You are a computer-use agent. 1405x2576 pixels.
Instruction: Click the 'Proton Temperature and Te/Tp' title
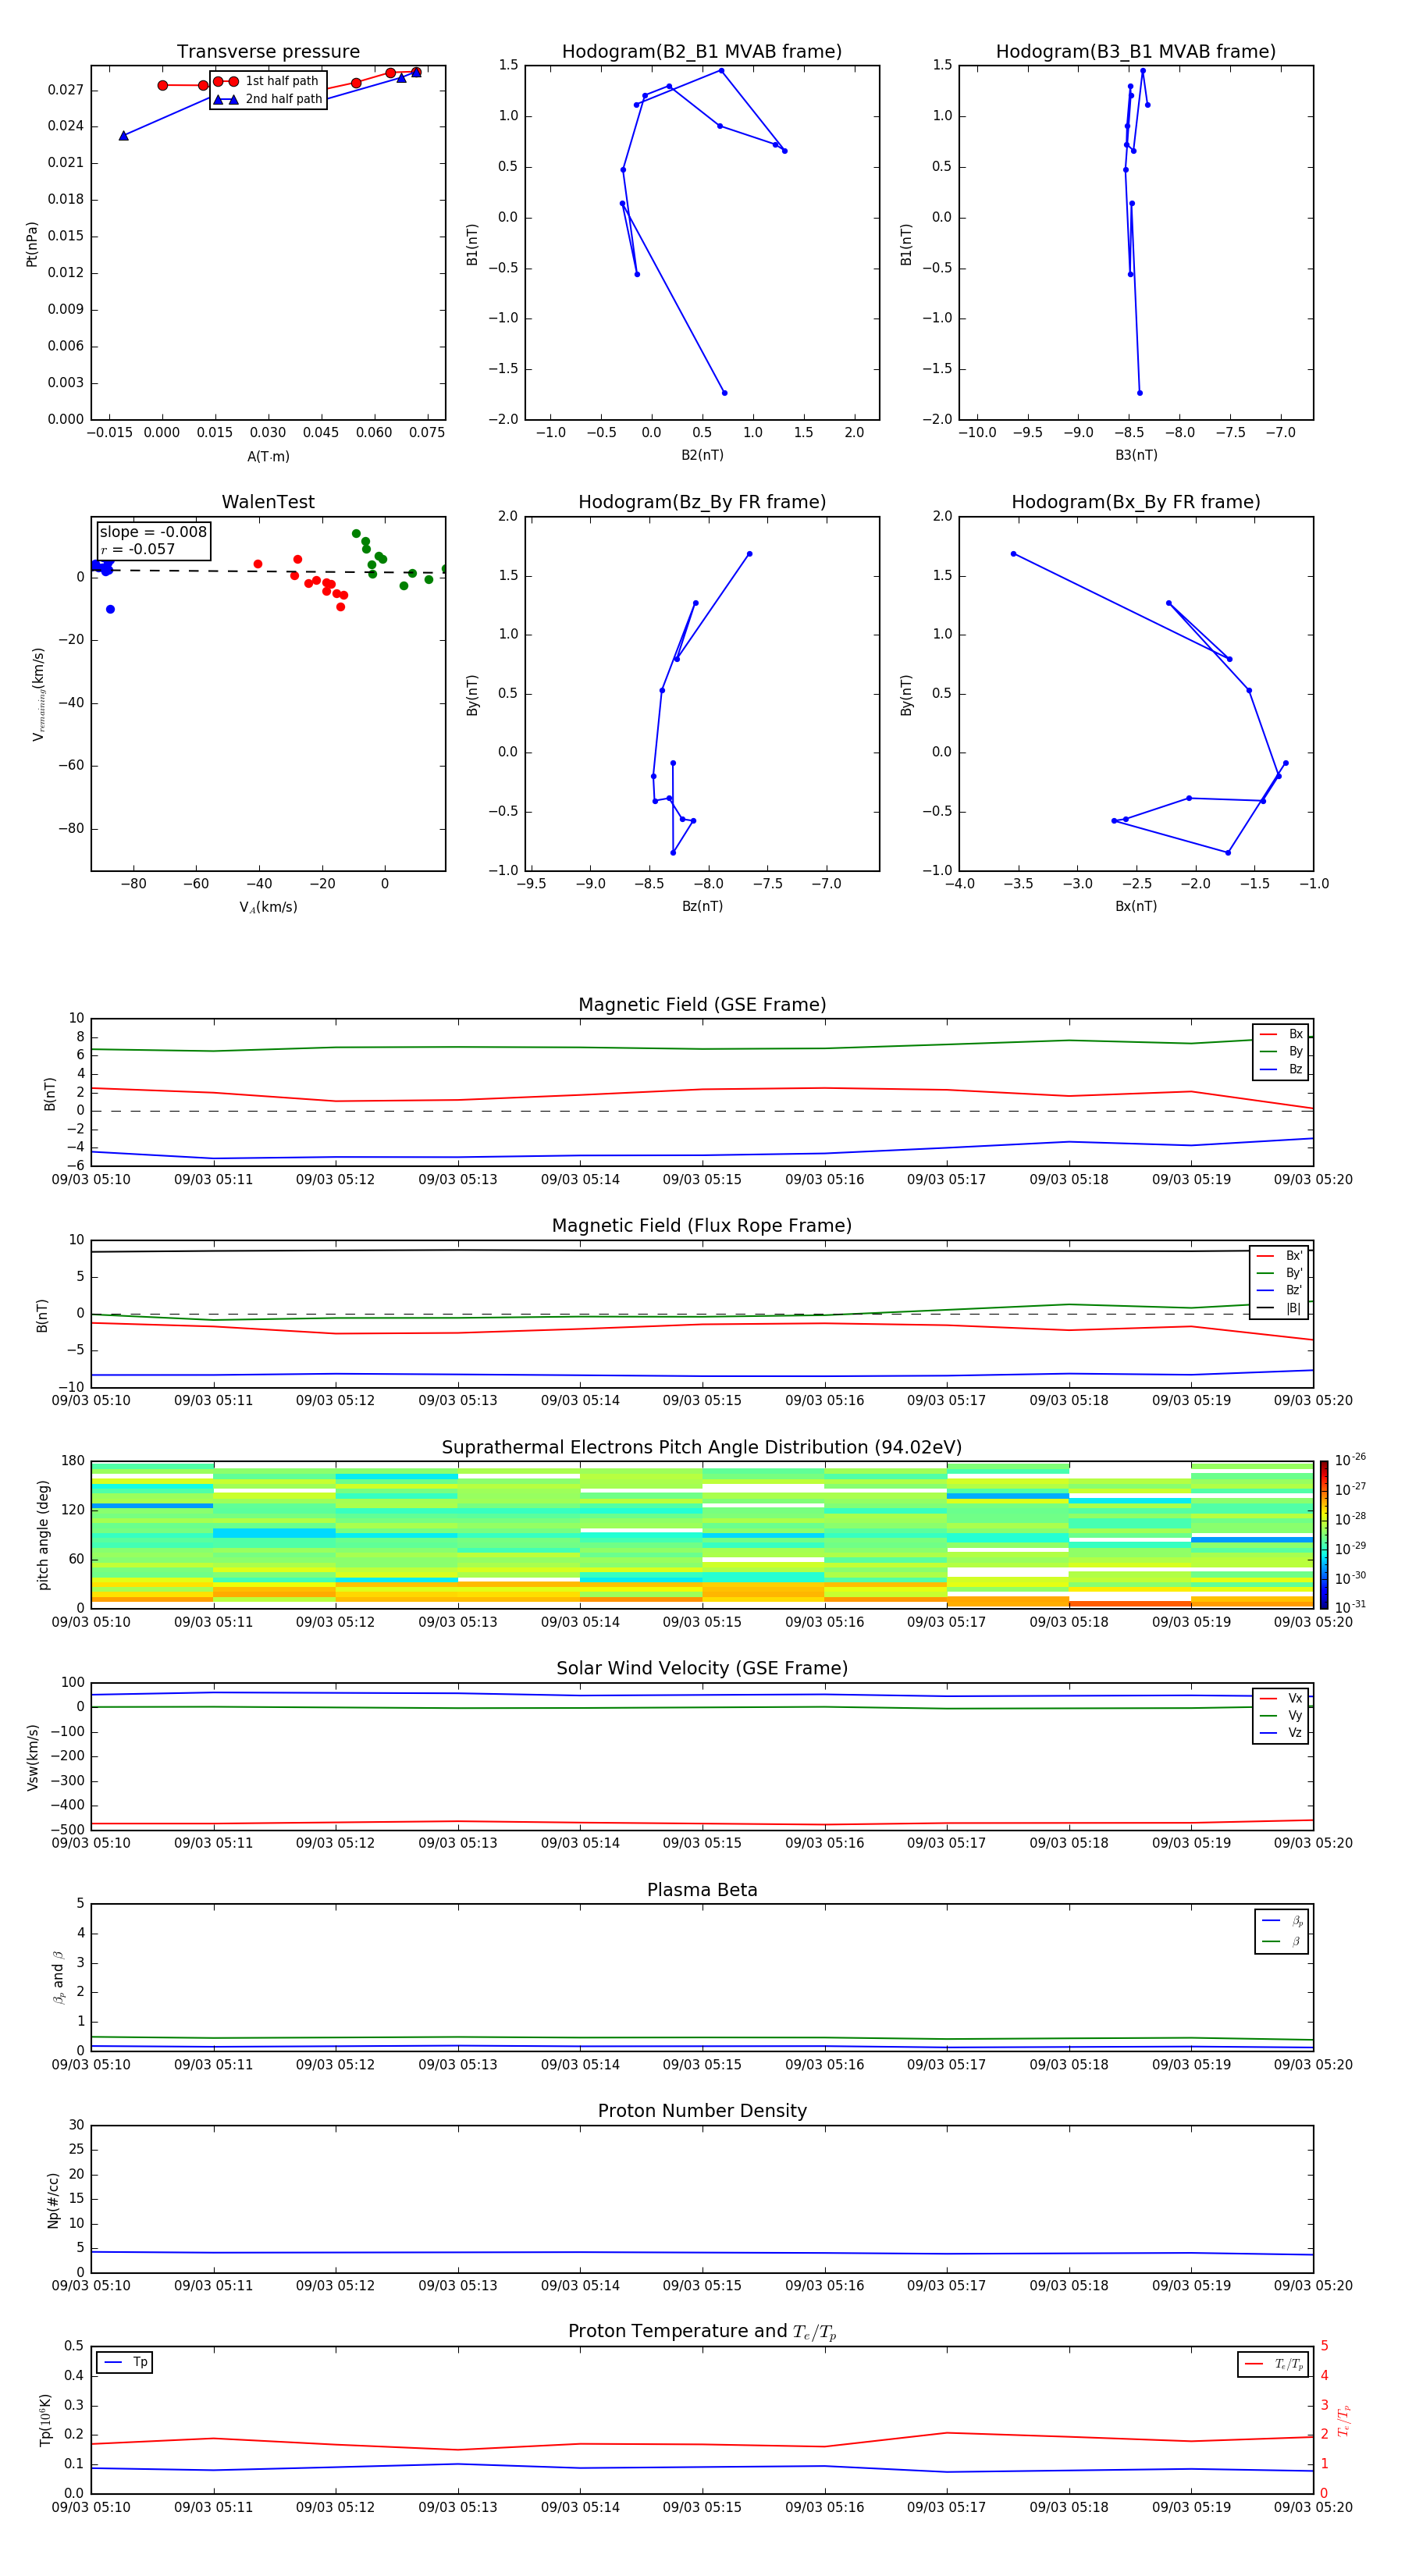point(702,2333)
